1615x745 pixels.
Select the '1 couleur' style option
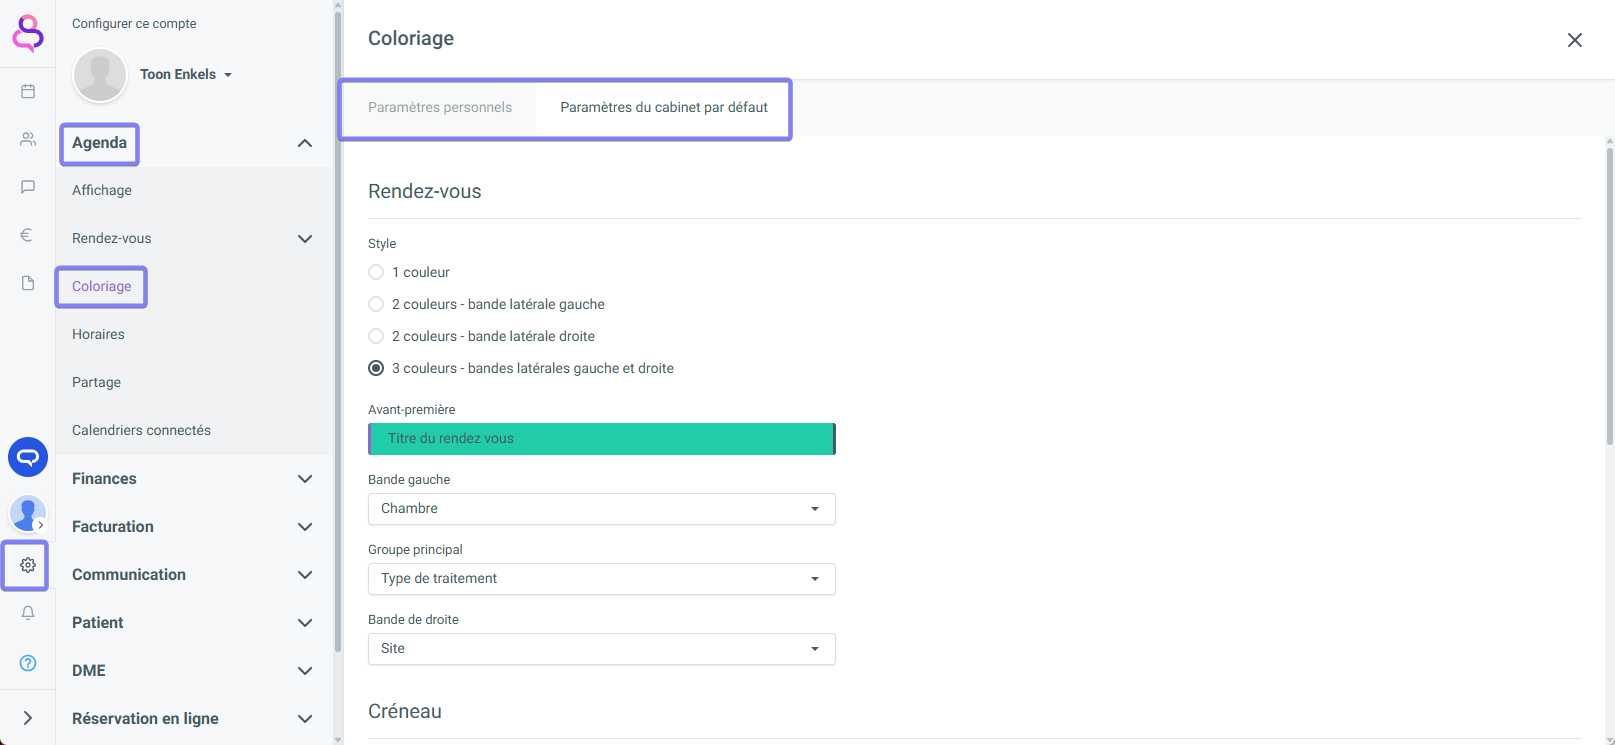click(x=376, y=272)
